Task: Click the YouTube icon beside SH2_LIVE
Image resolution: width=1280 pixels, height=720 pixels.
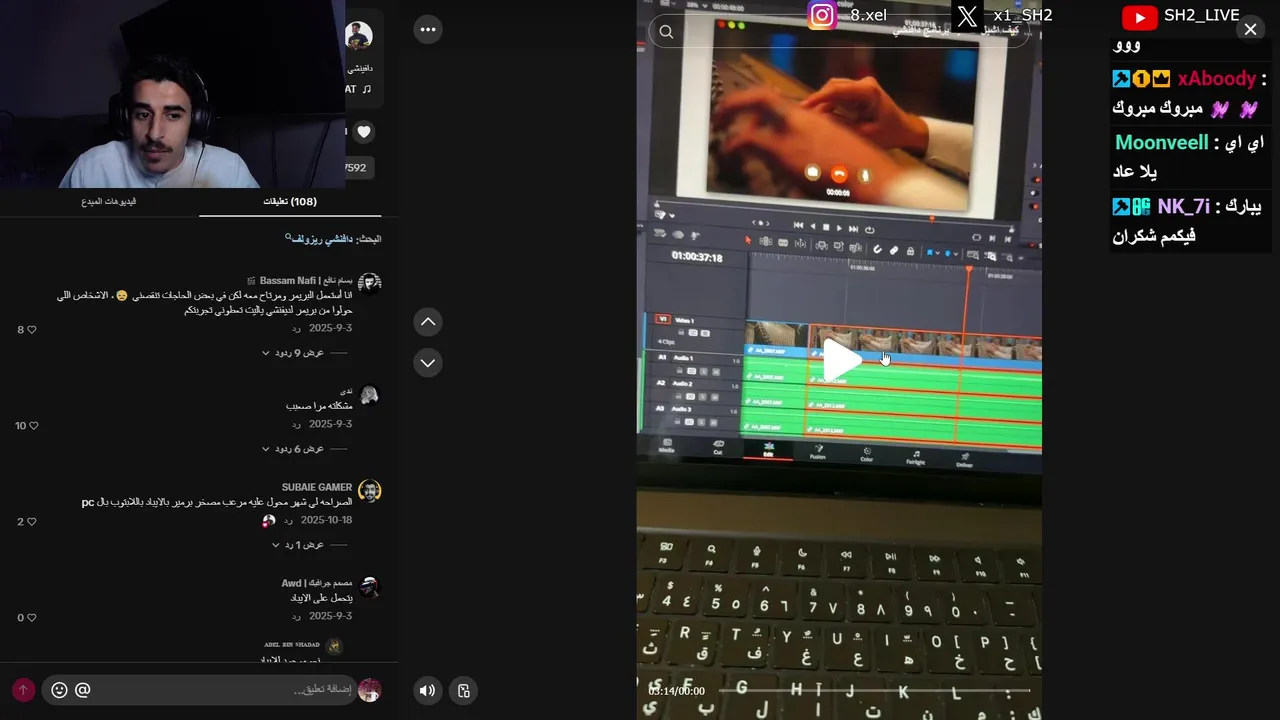Action: 1139,17
